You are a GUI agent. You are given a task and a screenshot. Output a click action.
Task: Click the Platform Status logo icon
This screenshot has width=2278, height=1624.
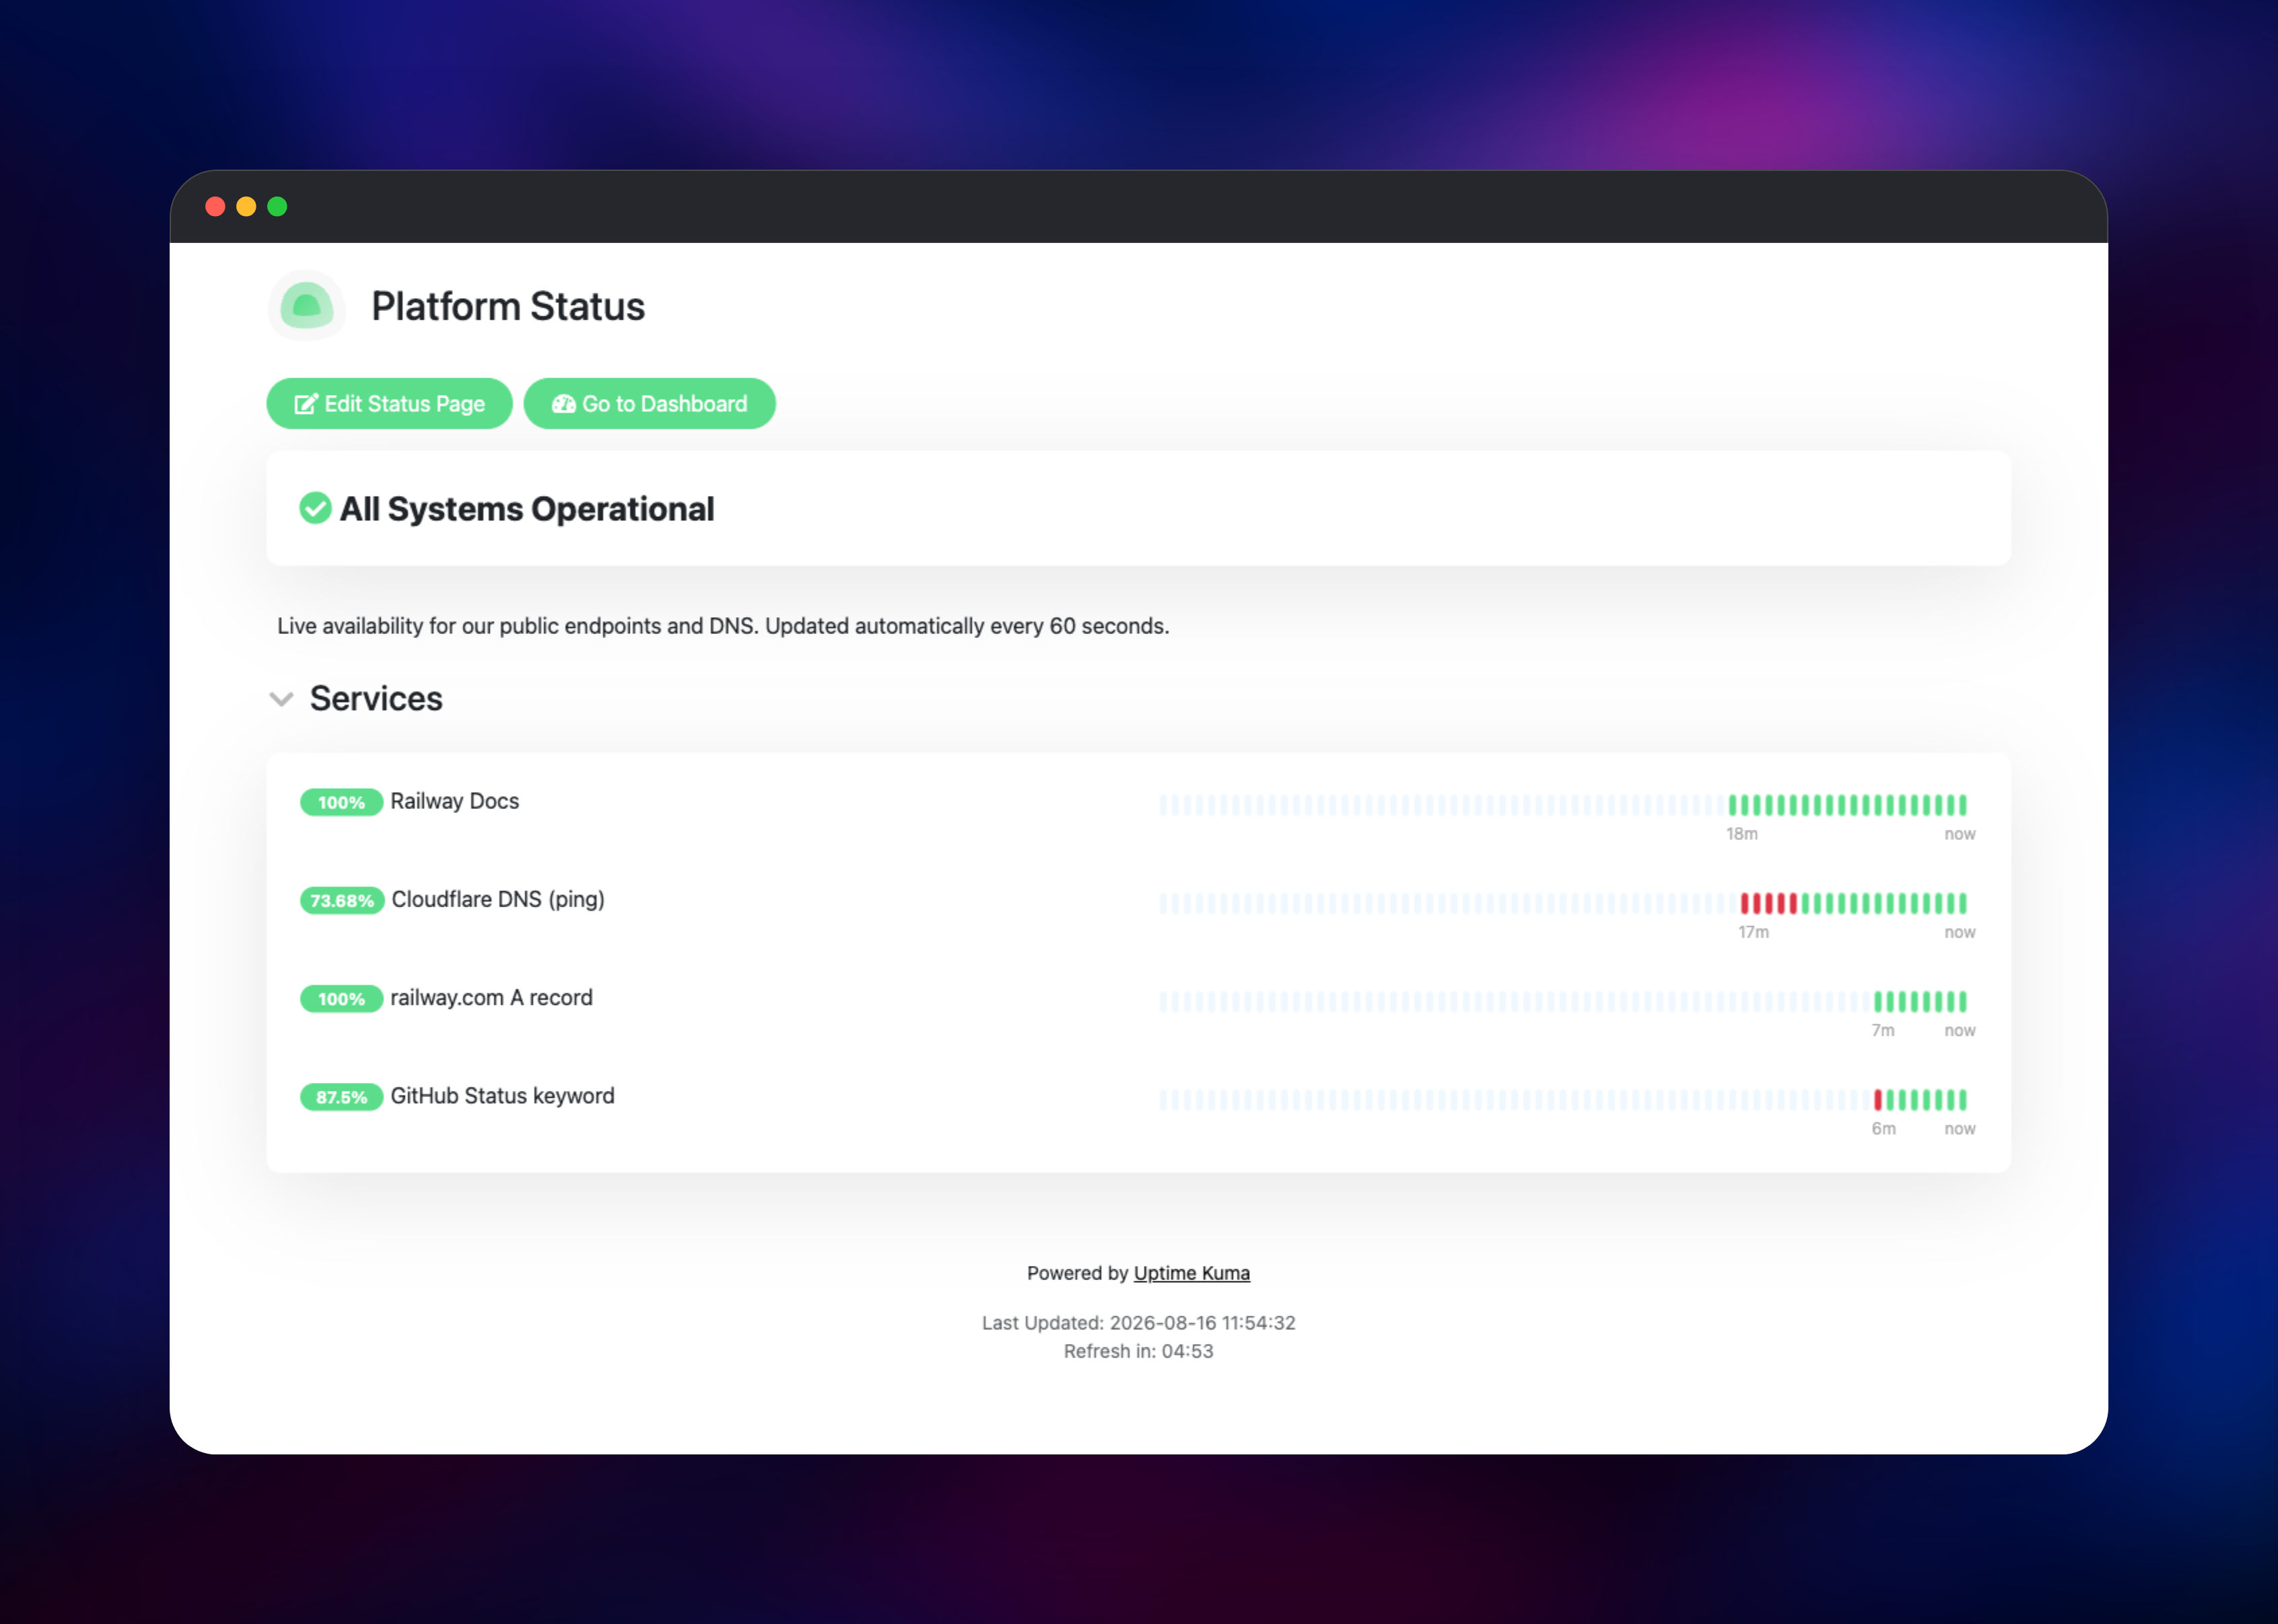pyautogui.click(x=306, y=306)
